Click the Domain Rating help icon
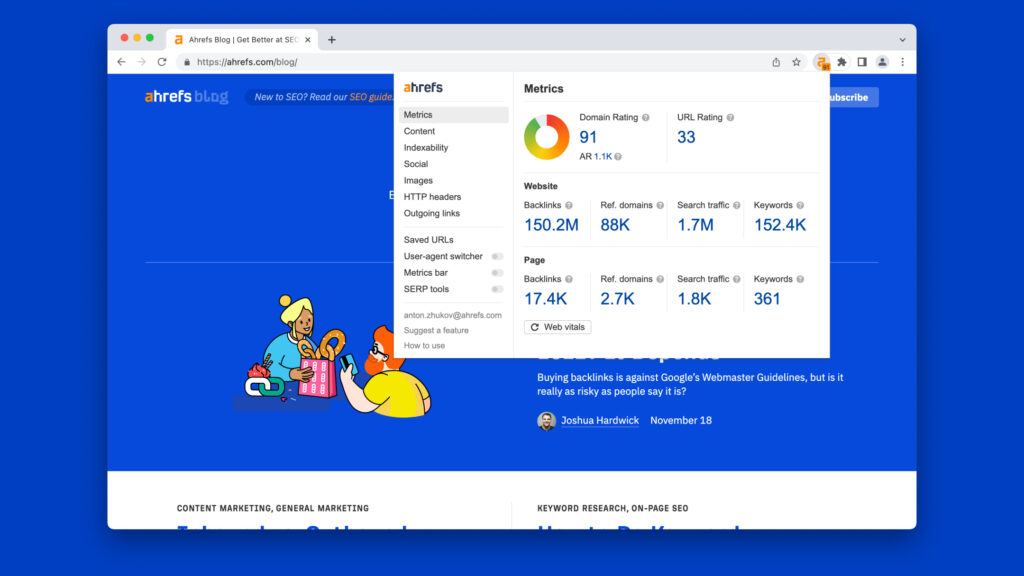The height and width of the screenshot is (576, 1024). [645, 118]
